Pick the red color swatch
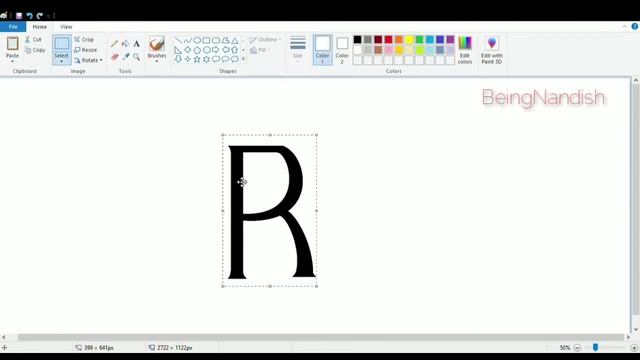 (388, 40)
